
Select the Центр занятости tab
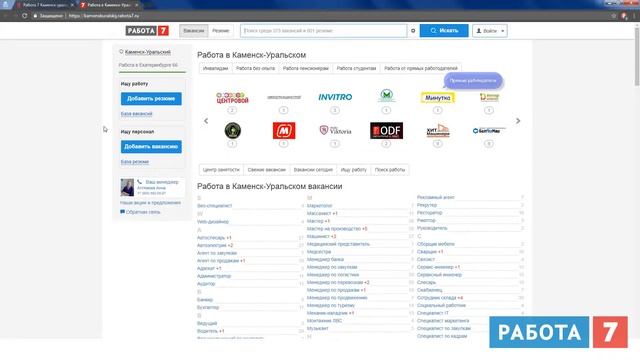point(221,169)
